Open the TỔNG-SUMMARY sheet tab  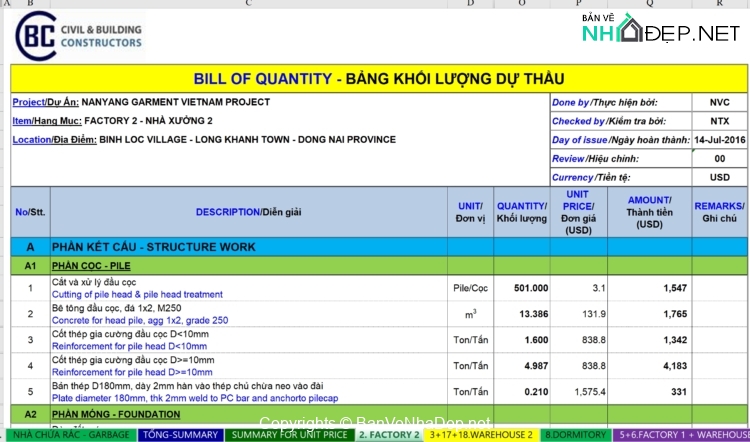pyautogui.click(x=179, y=435)
